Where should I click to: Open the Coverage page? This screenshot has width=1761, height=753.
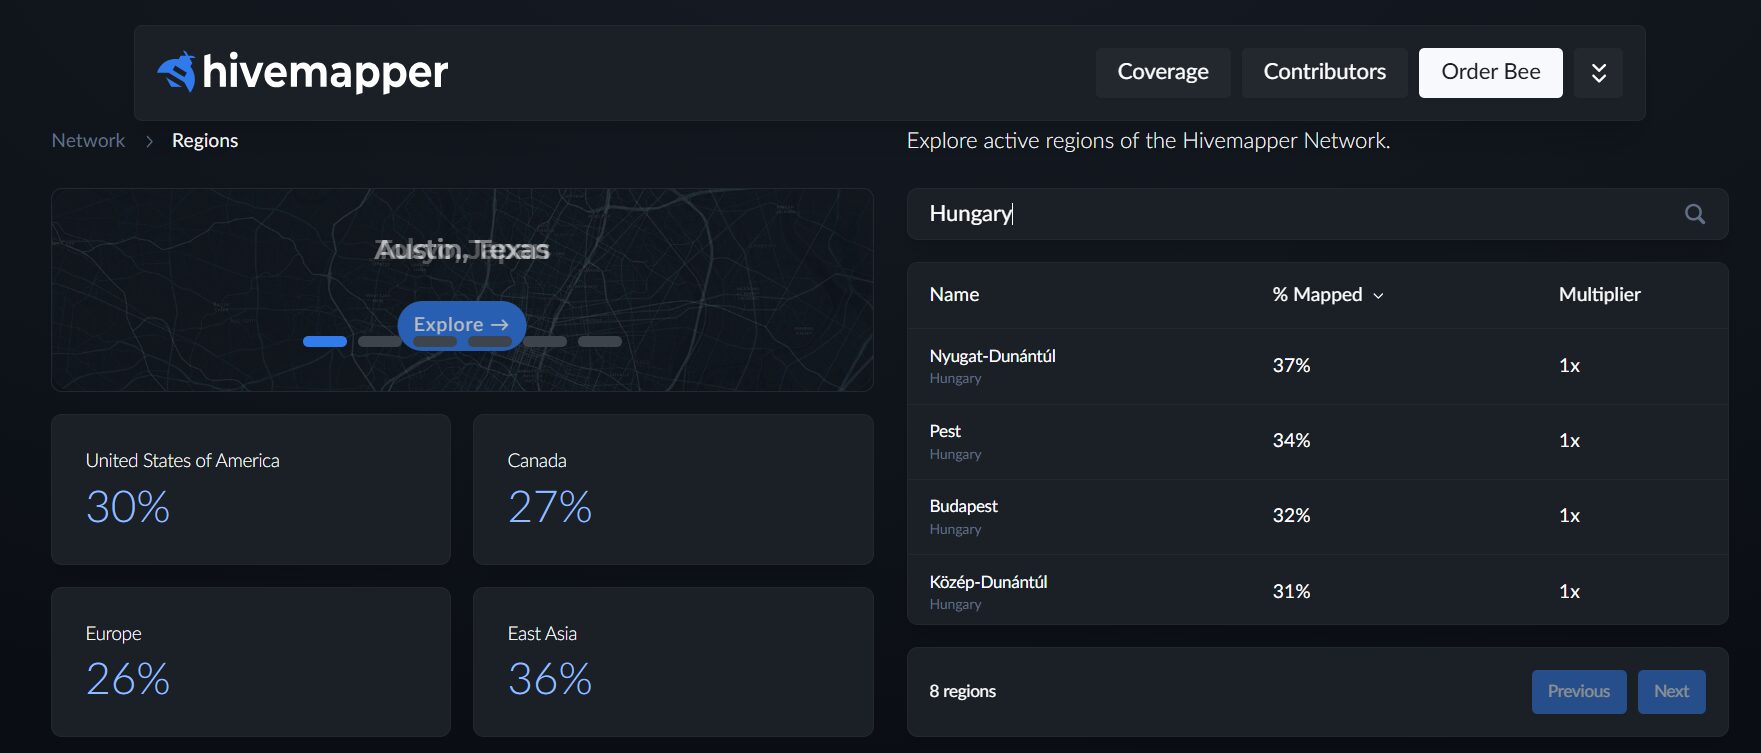point(1162,73)
